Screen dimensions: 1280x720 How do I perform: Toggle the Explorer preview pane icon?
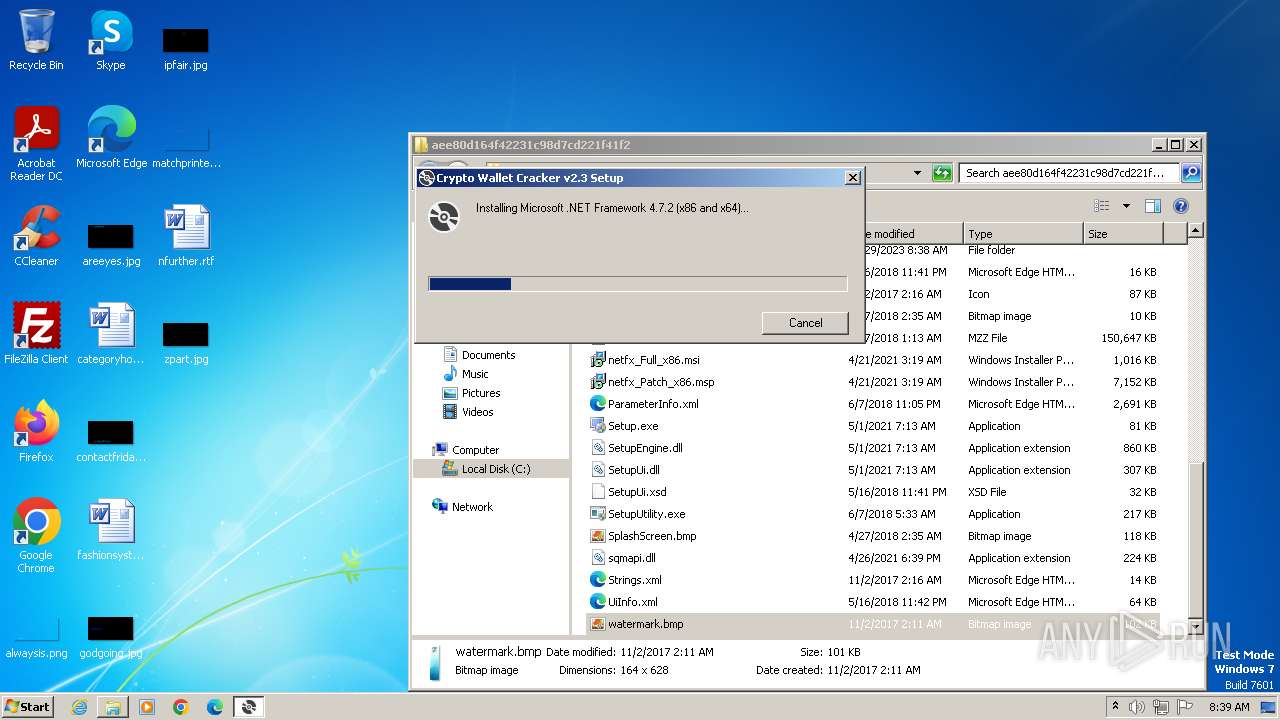[1152, 206]
